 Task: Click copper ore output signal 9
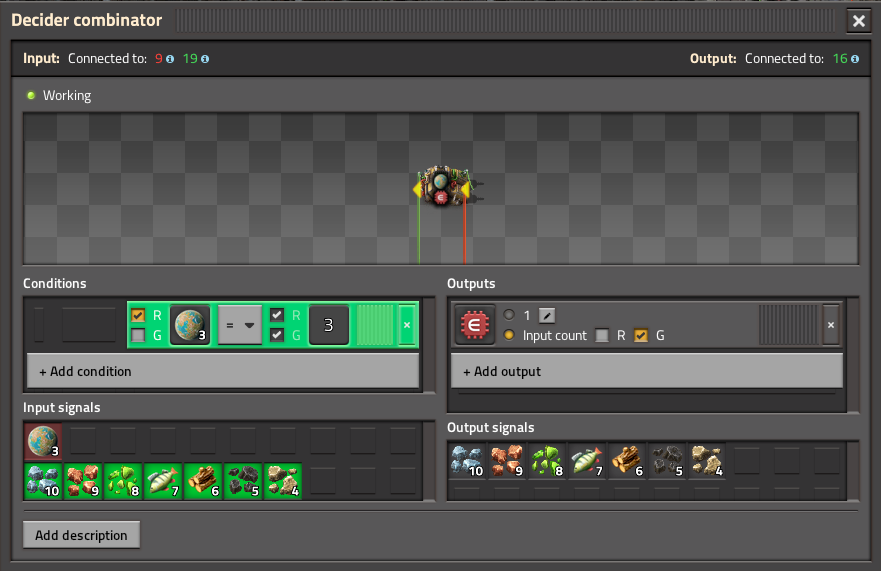507,461
